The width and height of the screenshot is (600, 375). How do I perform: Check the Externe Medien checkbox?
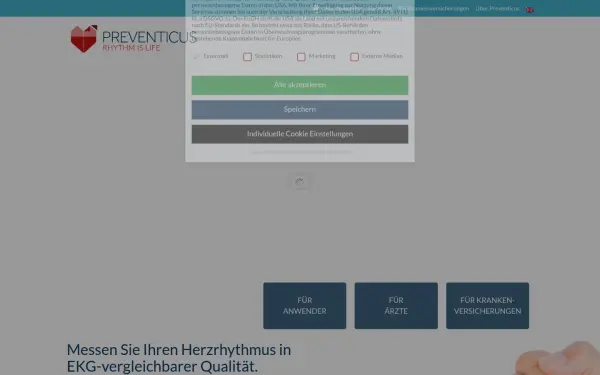[354, 57]
